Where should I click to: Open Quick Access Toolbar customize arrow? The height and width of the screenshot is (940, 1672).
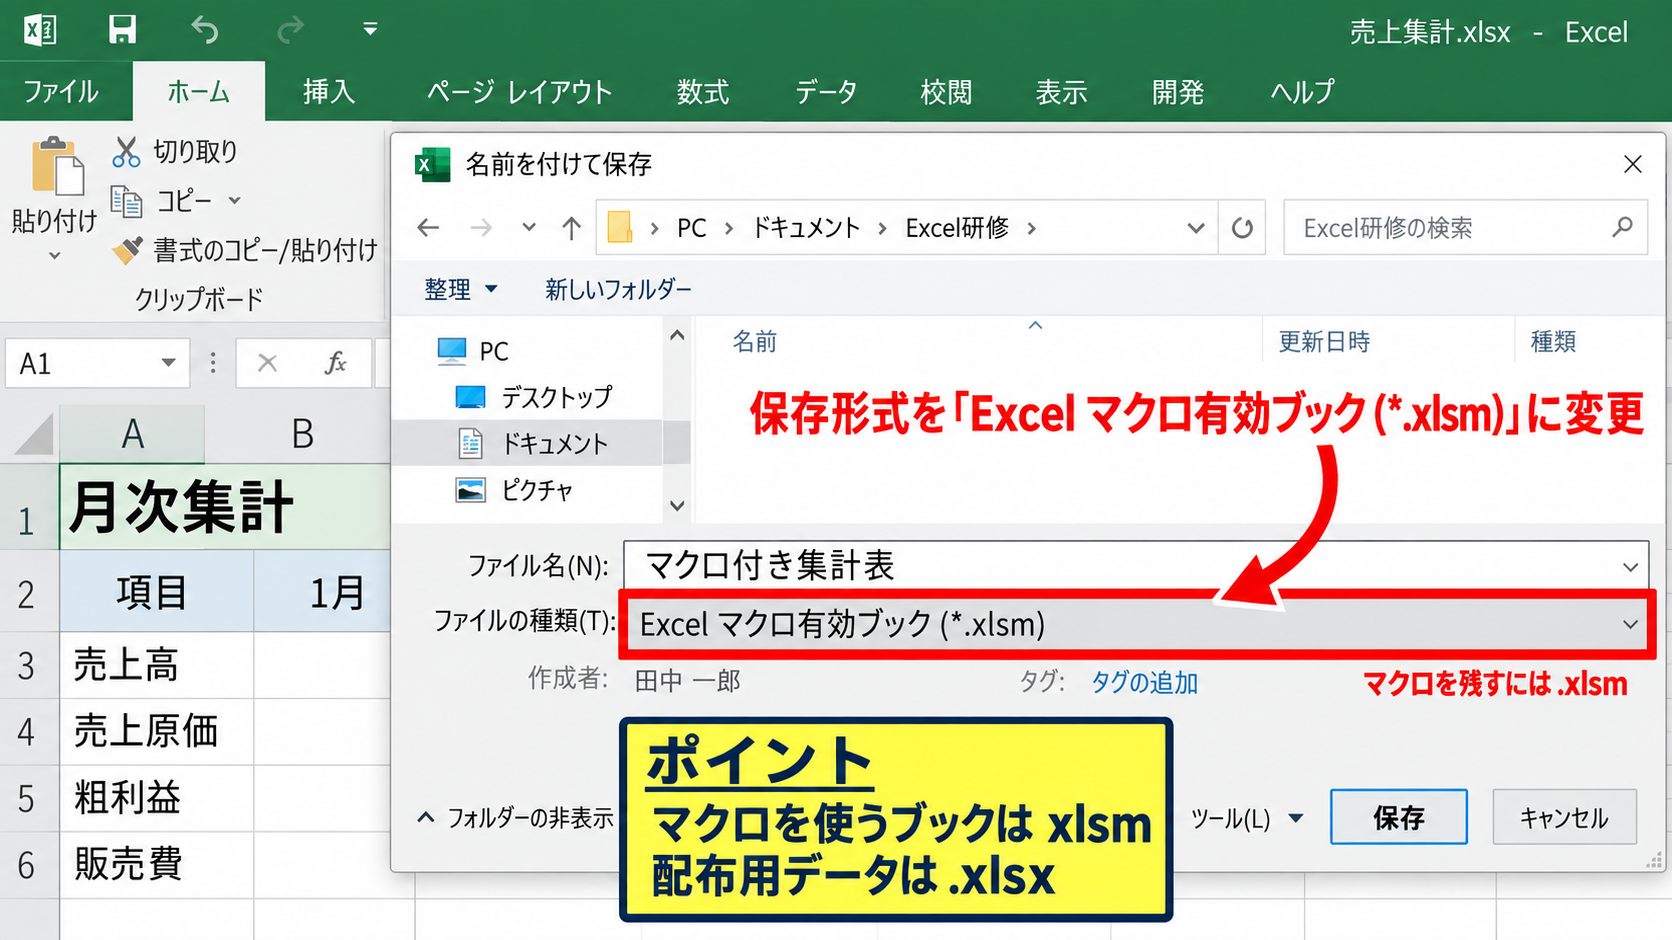pos(370,30)
